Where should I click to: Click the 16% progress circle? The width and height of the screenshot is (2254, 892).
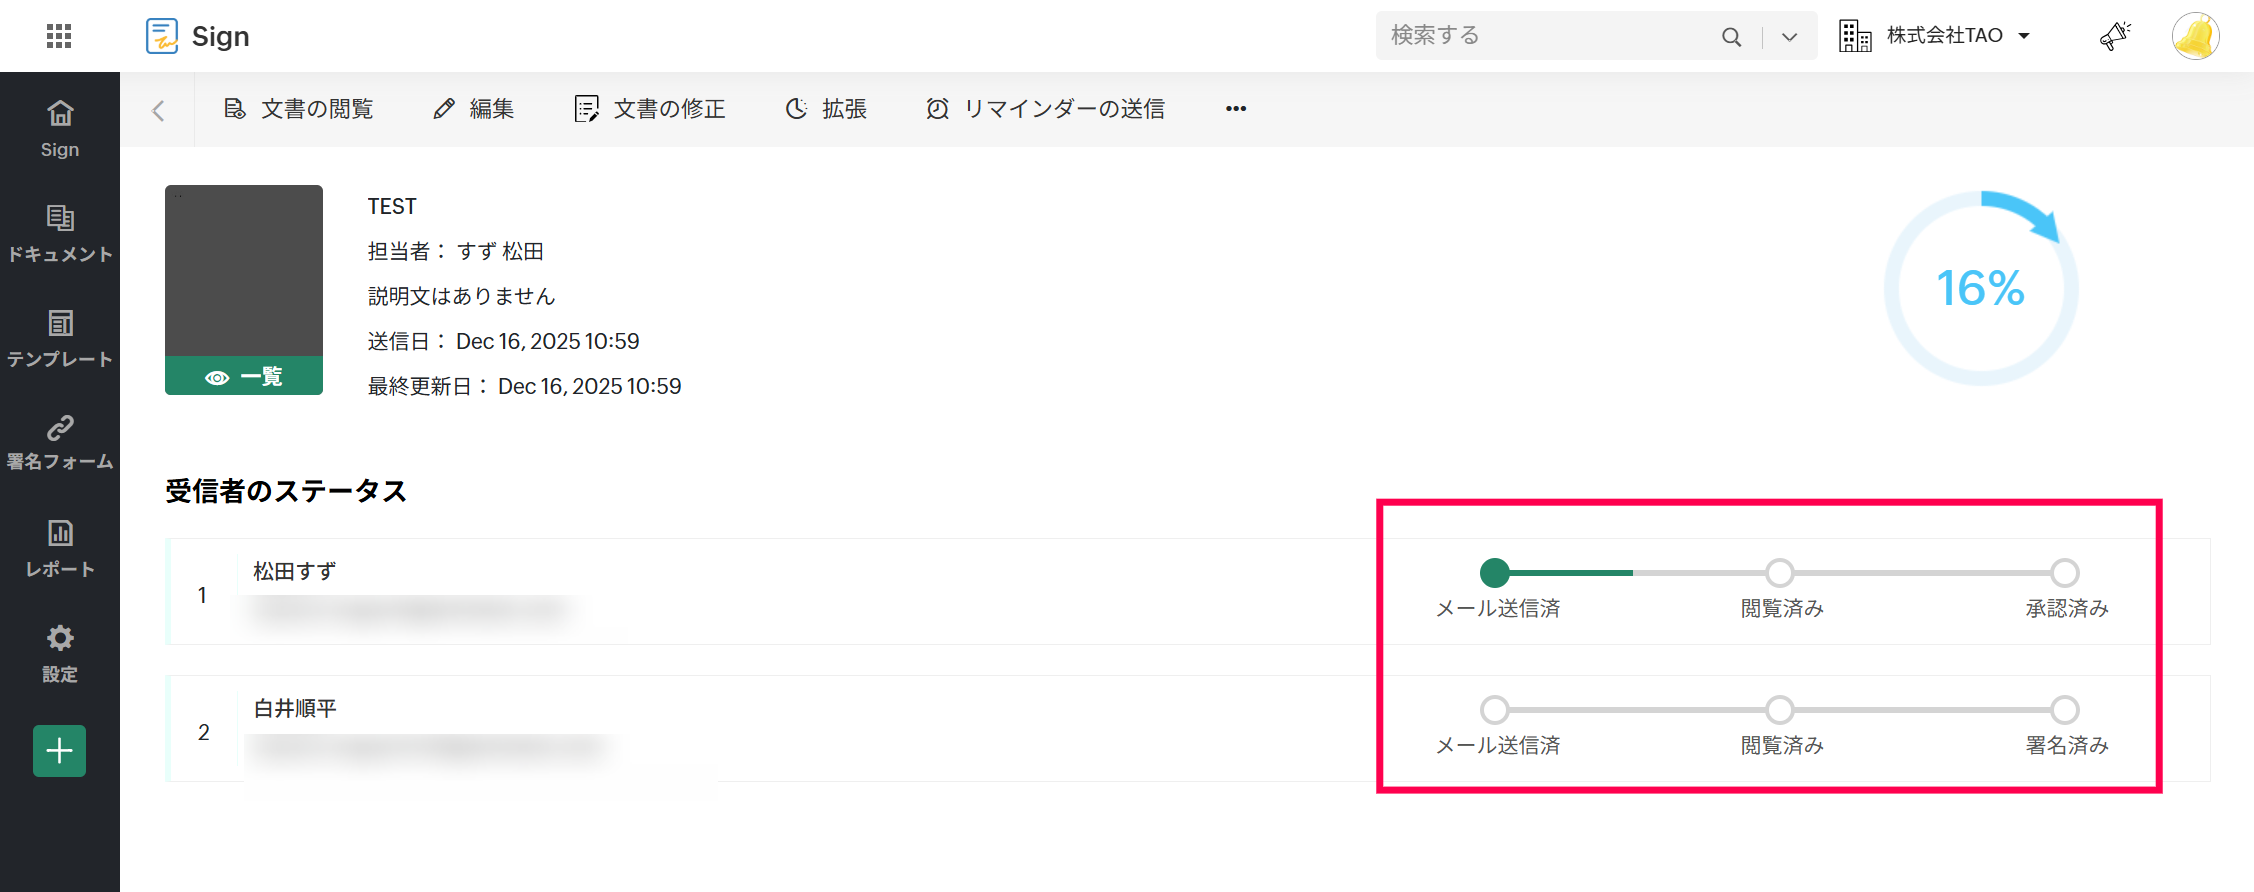[1980, 289]
